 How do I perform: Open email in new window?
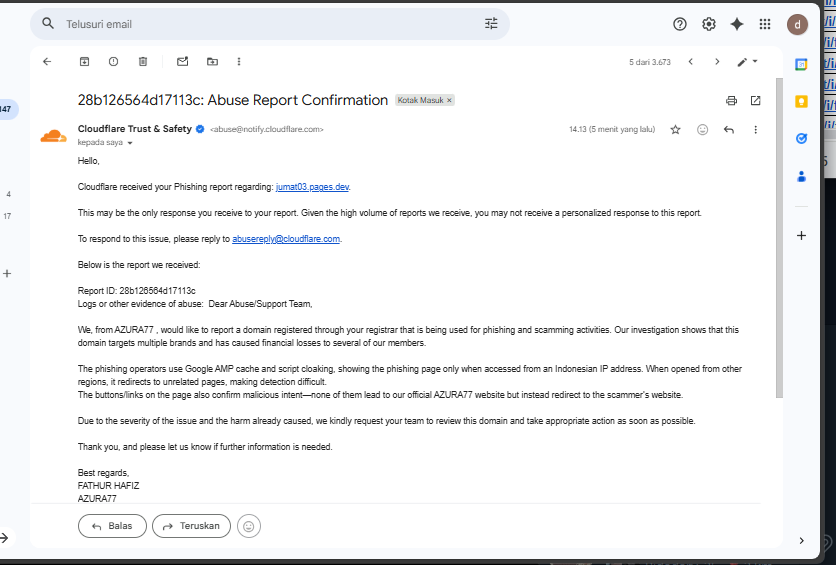coord(755,100)
